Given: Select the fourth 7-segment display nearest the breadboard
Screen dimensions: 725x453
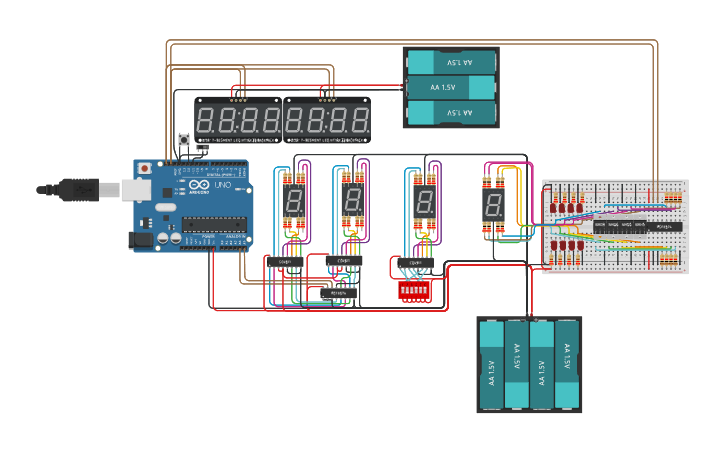Looking at the screenshot, I should [x=493, y=204].
